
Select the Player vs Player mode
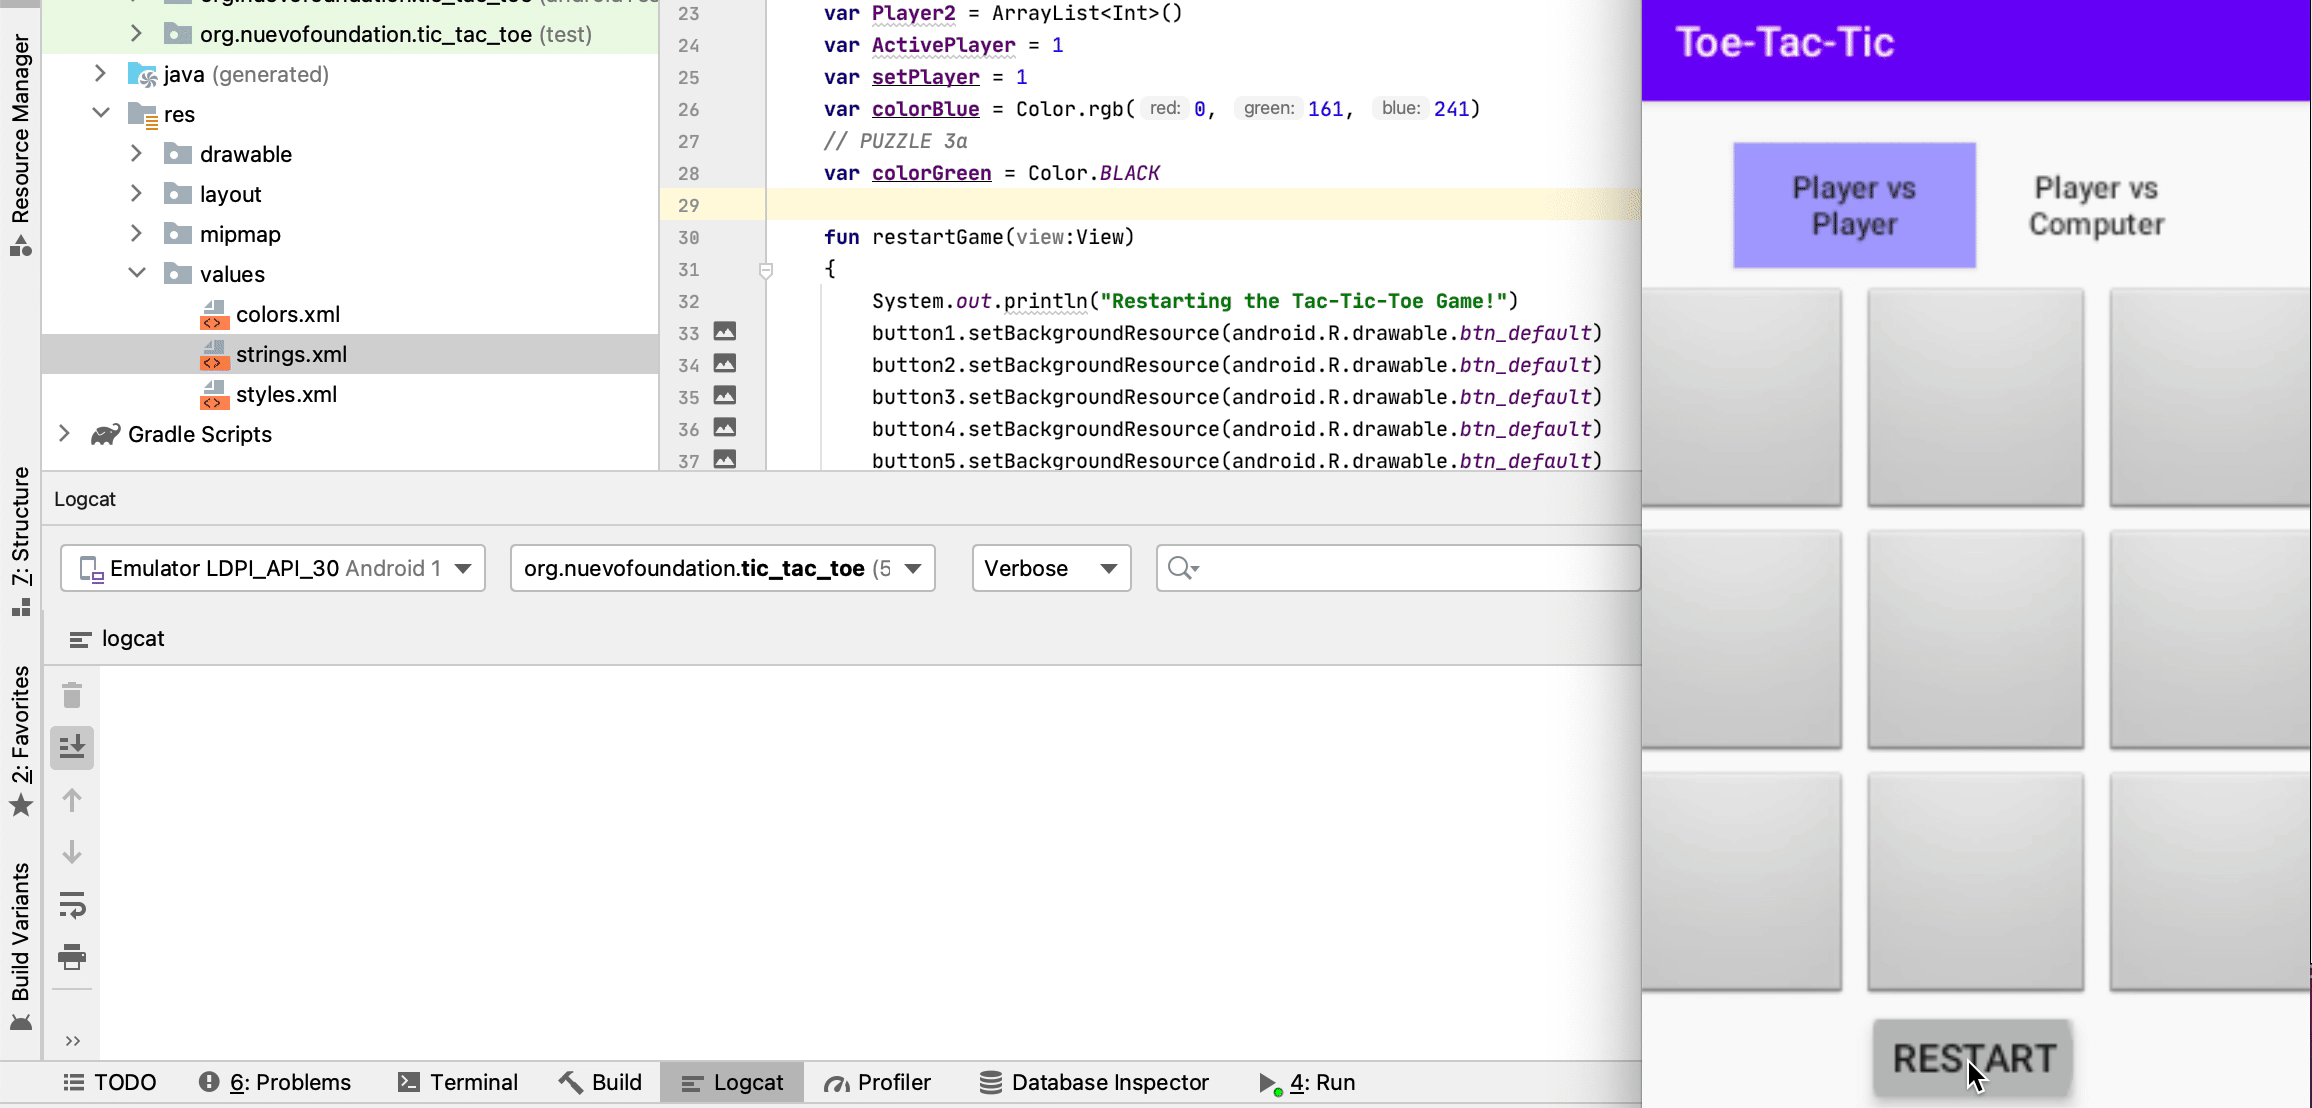(x=1853, y=205)
